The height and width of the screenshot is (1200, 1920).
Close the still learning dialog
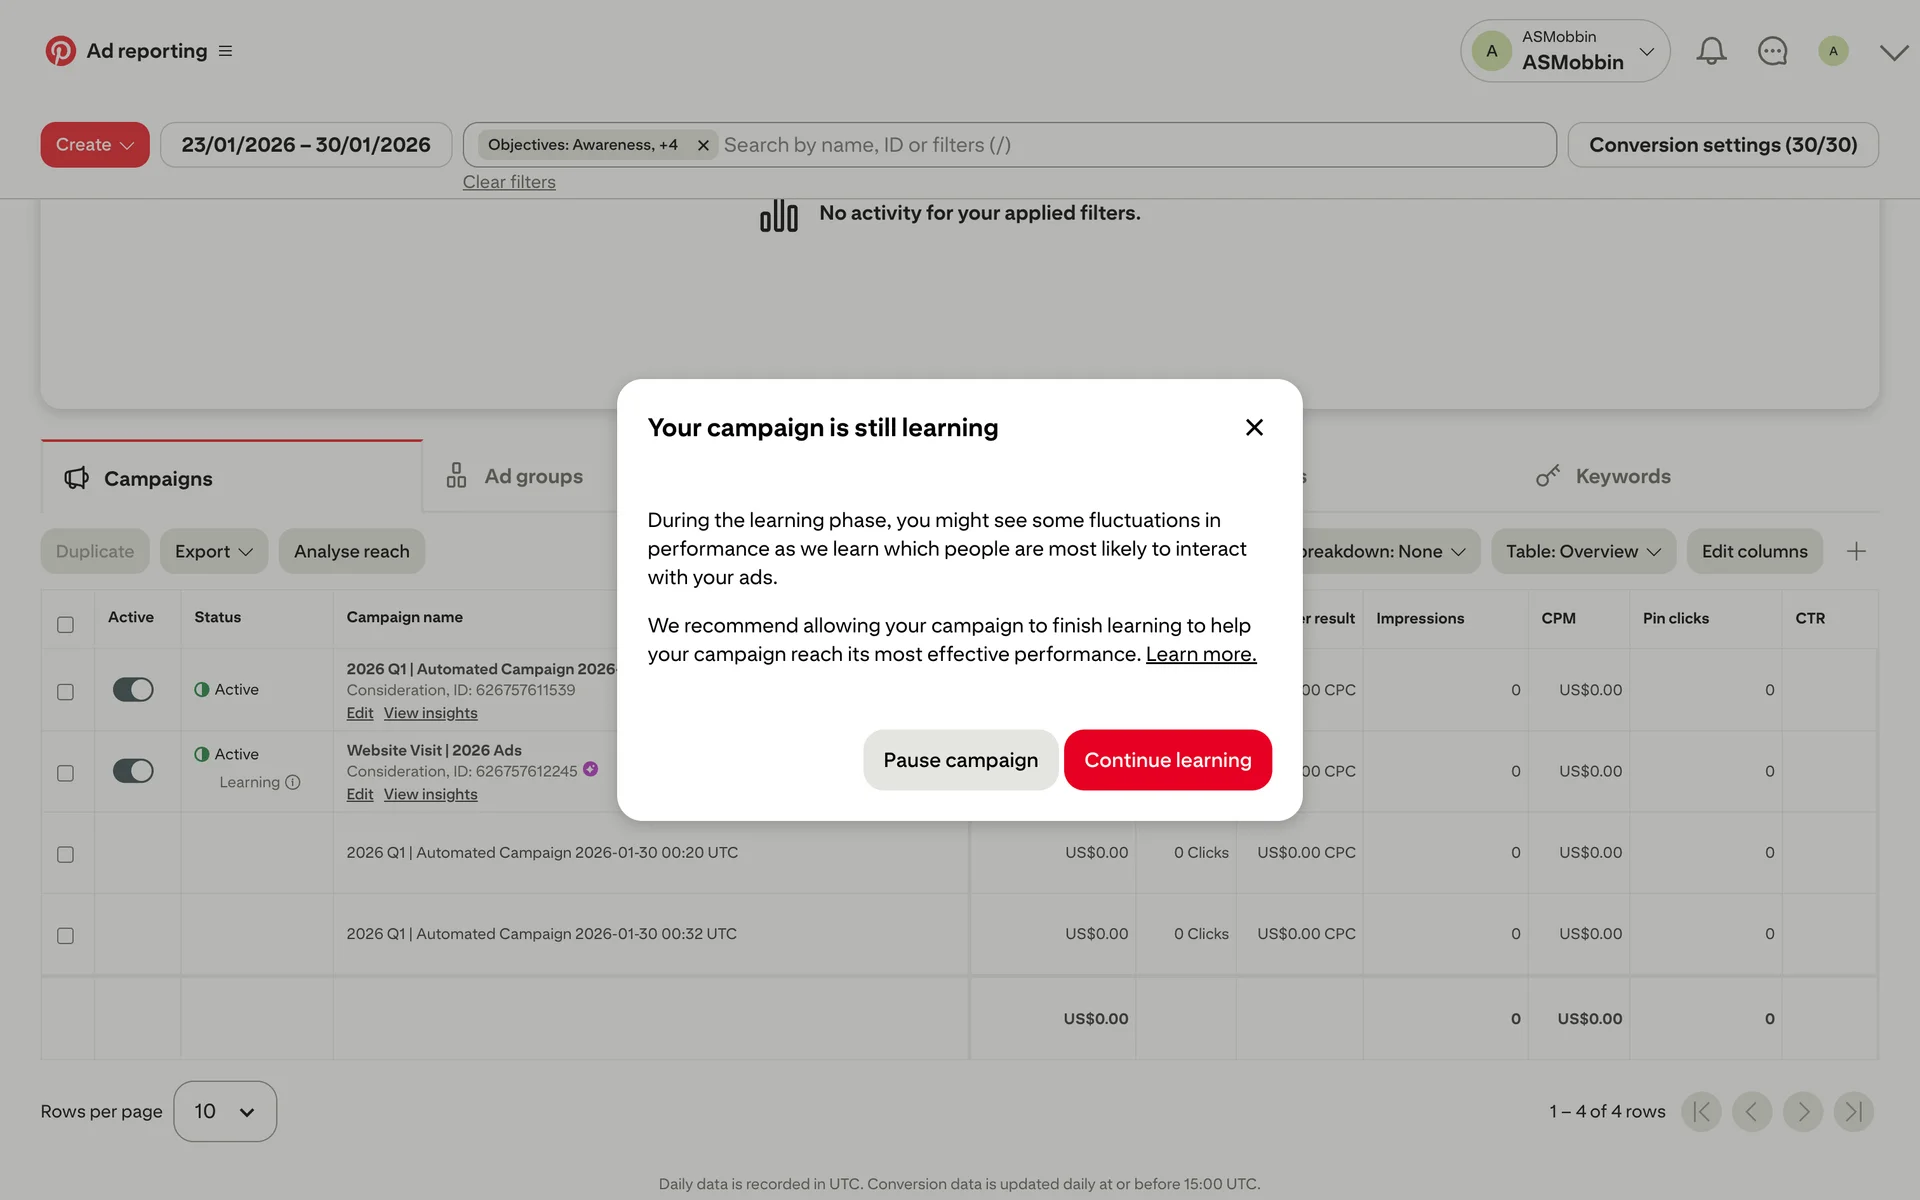(x=1254, y=428)
